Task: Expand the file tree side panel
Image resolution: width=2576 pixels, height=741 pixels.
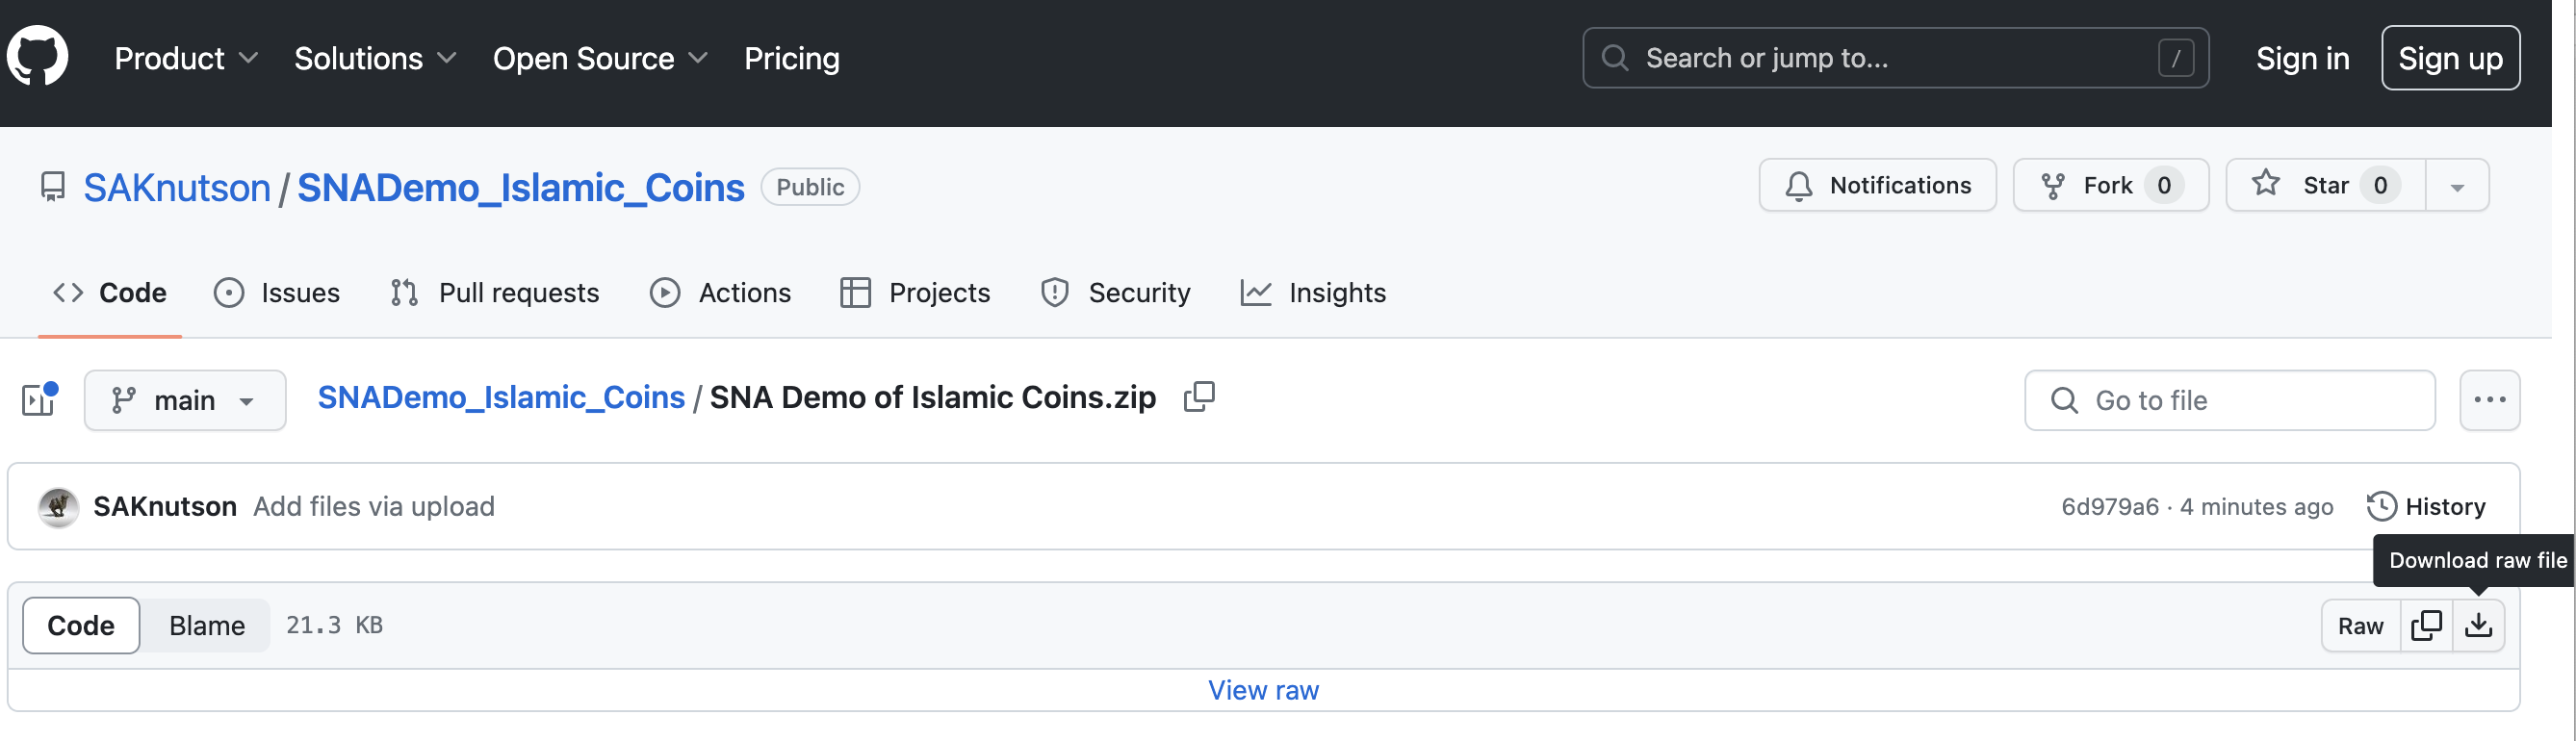Action: 39,400
